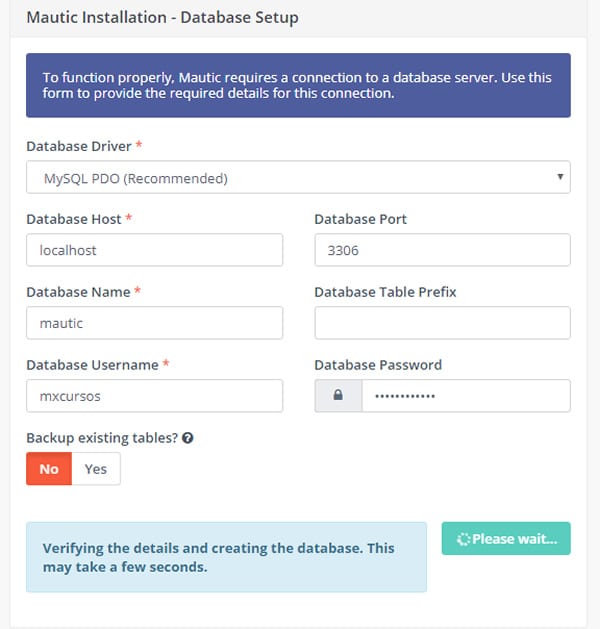
Task: Click the Database Host label
Action: pos(74,219)
